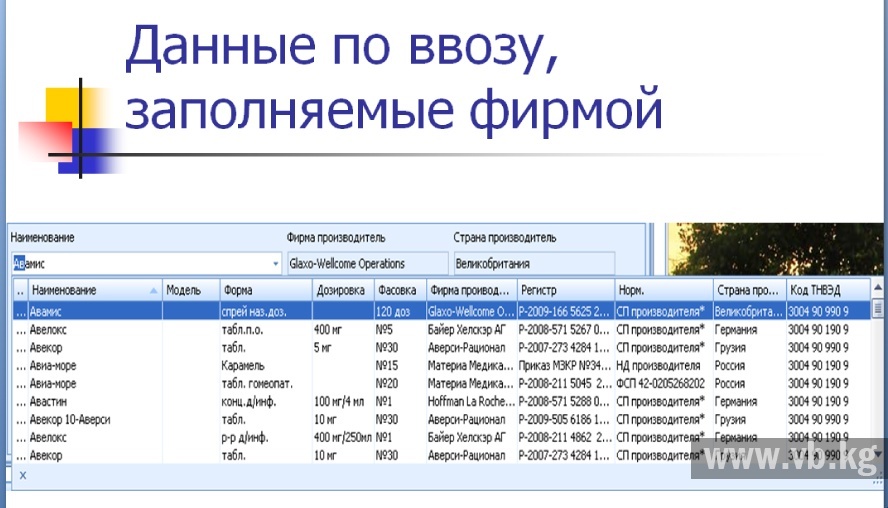Click the Форма column header

point(266,291)
